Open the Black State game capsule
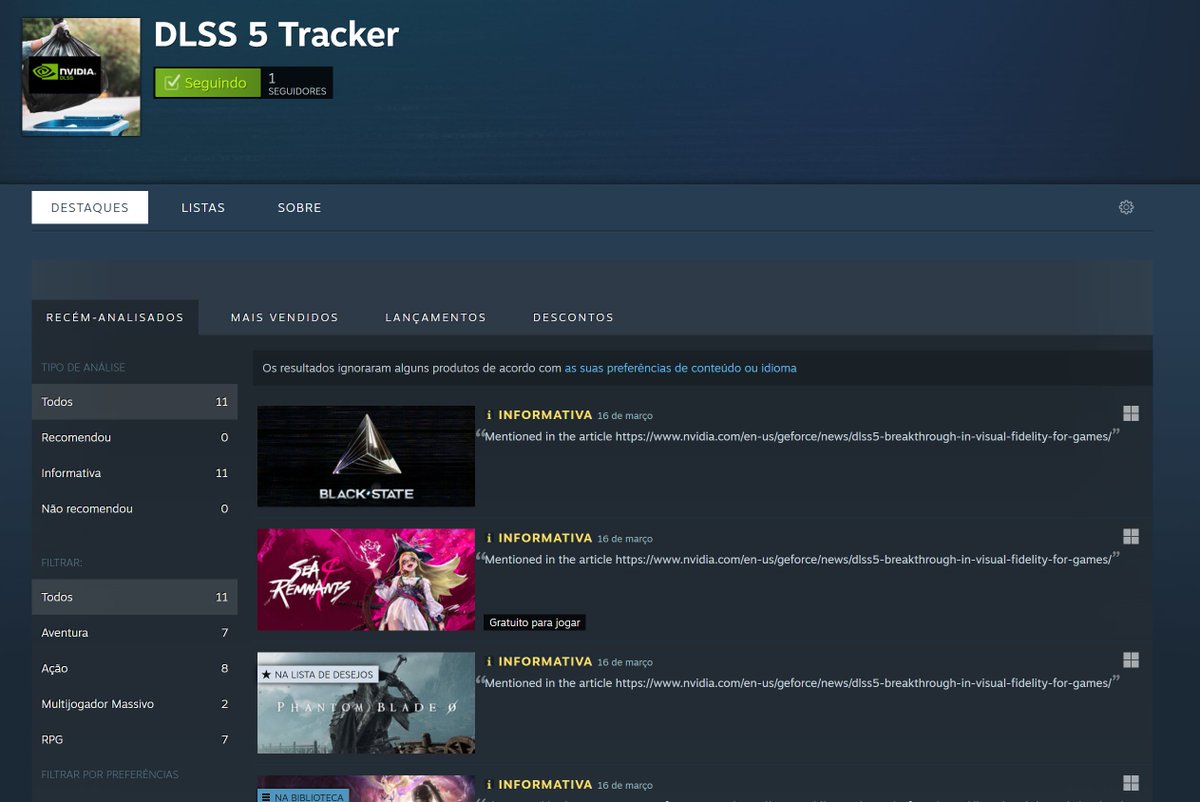Image resolution: width=1200 pixels, height=802 pixels. pos(366,456)
